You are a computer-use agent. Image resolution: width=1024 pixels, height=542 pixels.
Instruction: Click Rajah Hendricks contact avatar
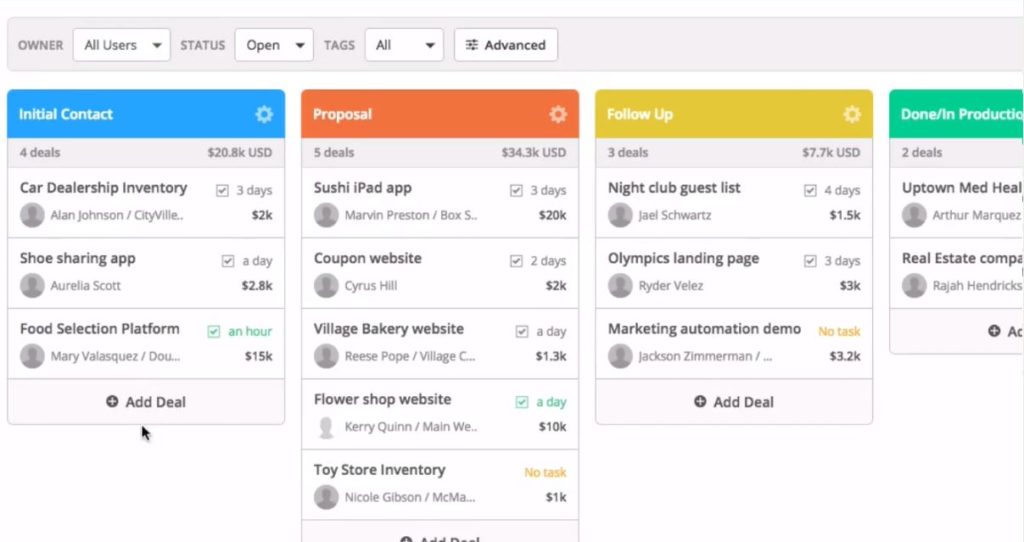pos(914,285)
